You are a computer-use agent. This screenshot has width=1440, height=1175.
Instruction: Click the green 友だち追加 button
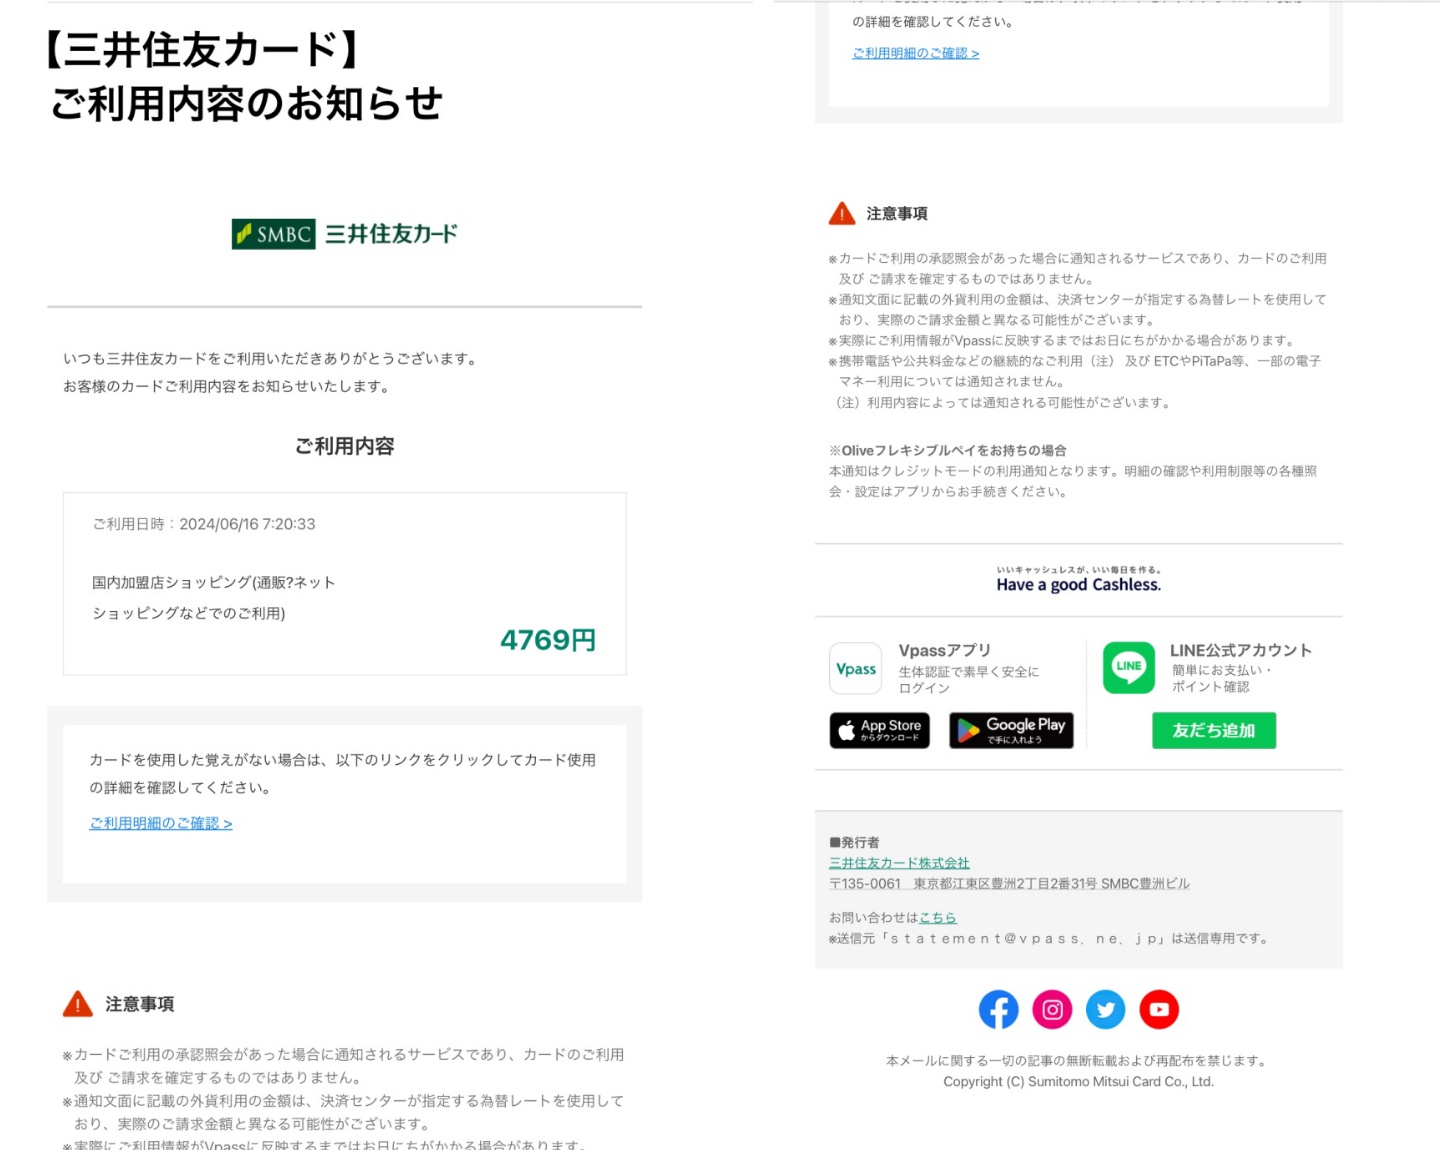coord(1213,730)
